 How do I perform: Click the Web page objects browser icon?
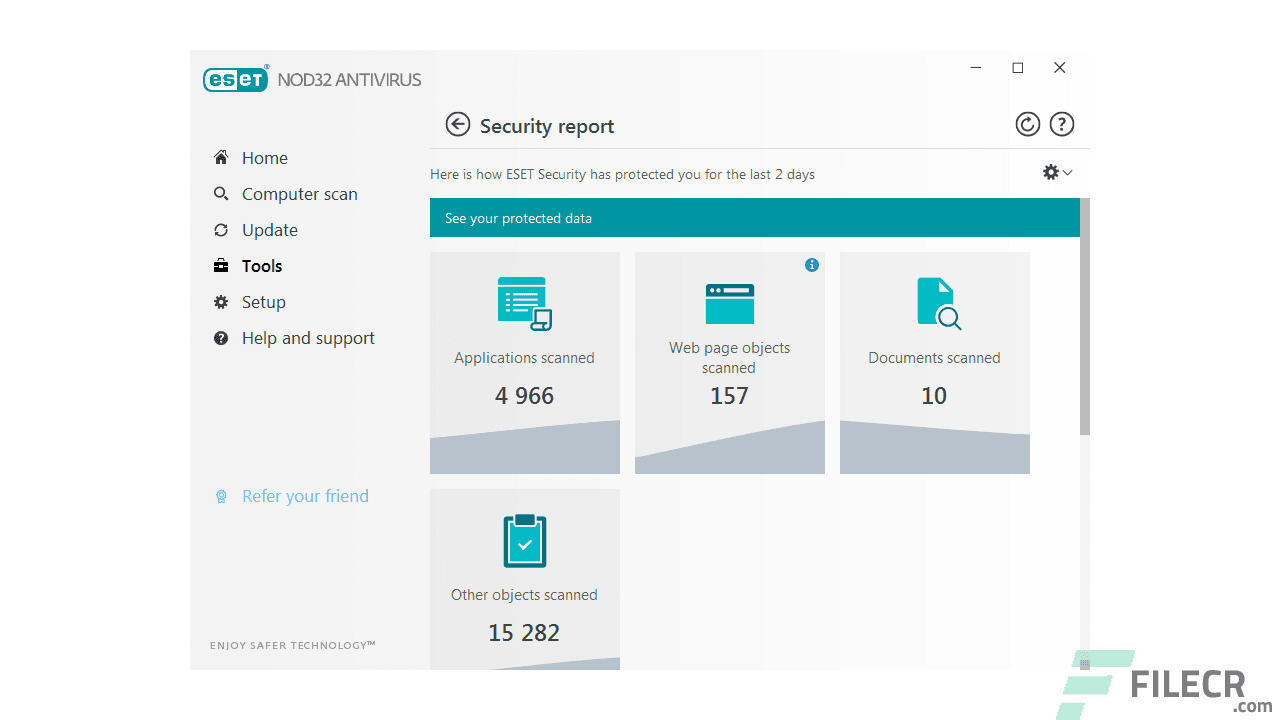point(729,303)
